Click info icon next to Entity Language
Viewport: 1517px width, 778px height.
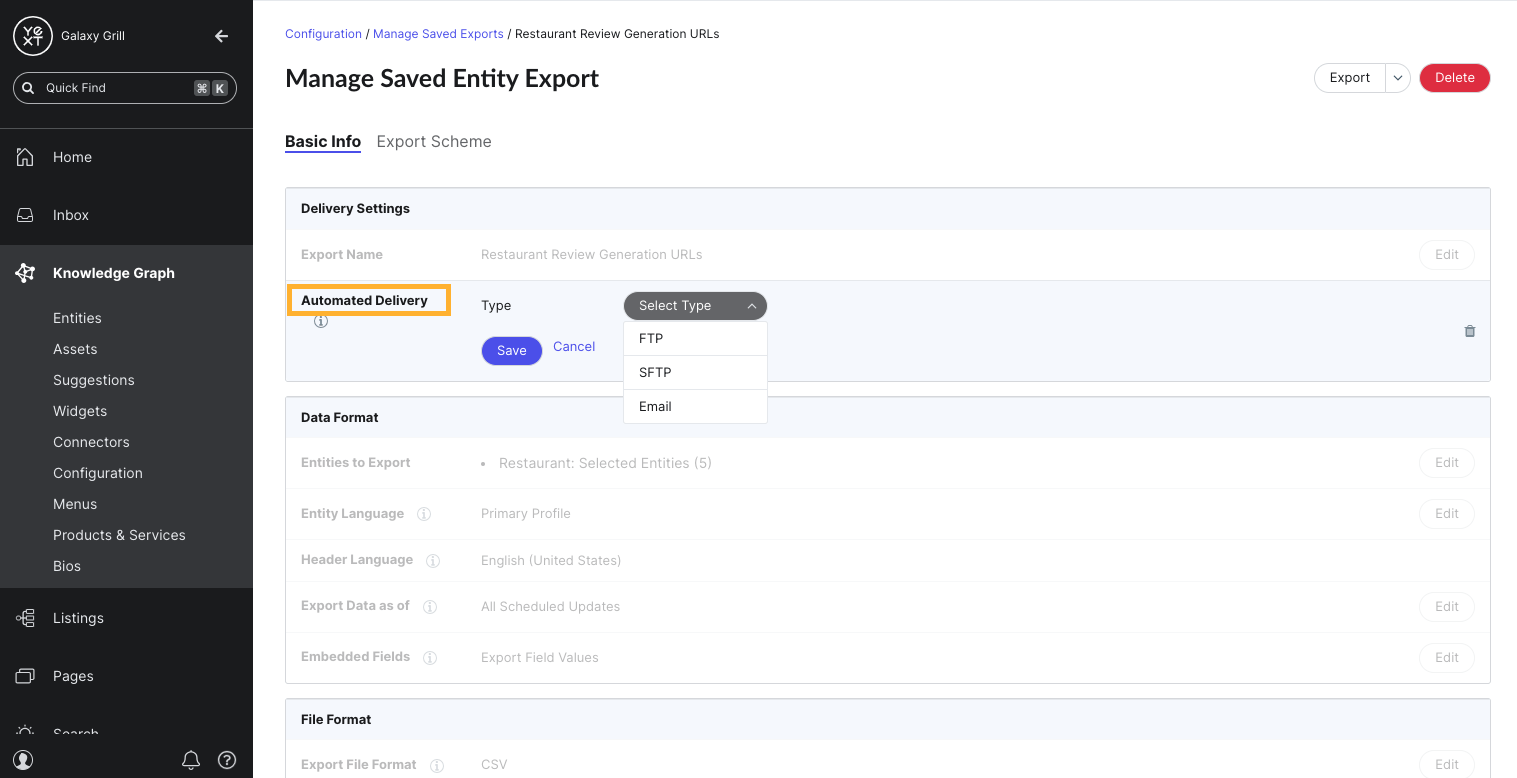click(x=424, y=514)
